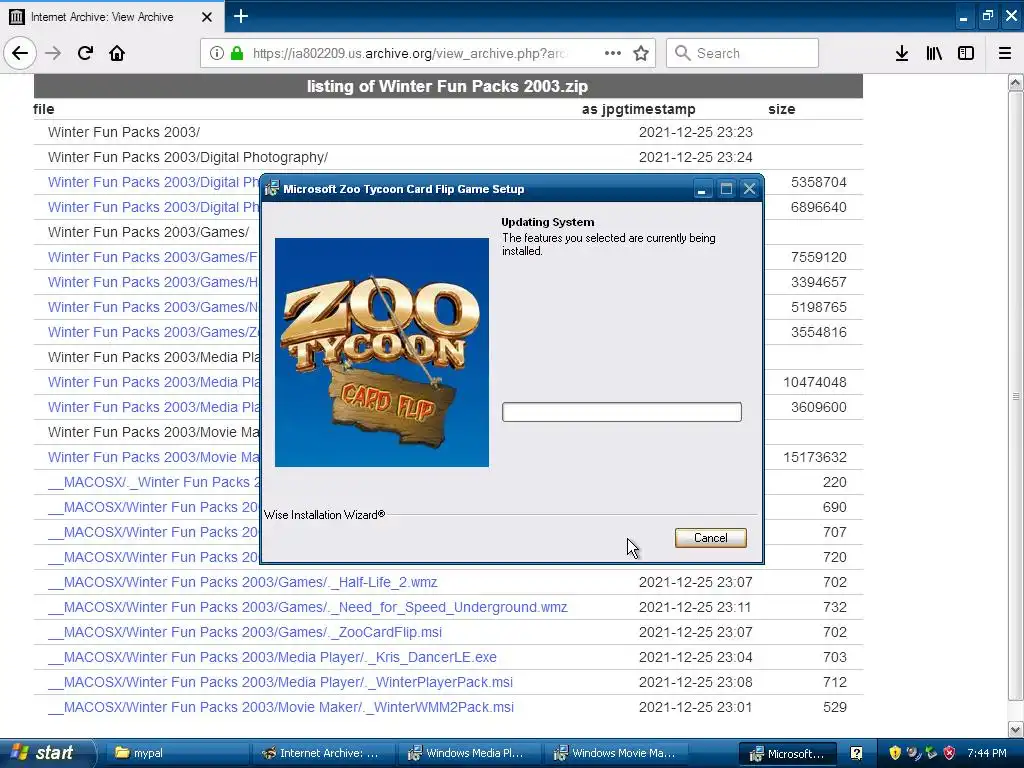Click the size value 3554816

[818, 332]
